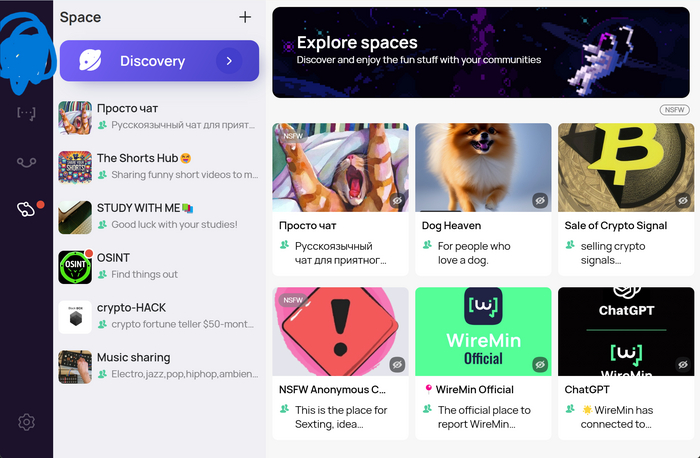Click NSFW badge on Anonymous card
The width and height of the screenshot is (700, 458).
tap(293, 300)
